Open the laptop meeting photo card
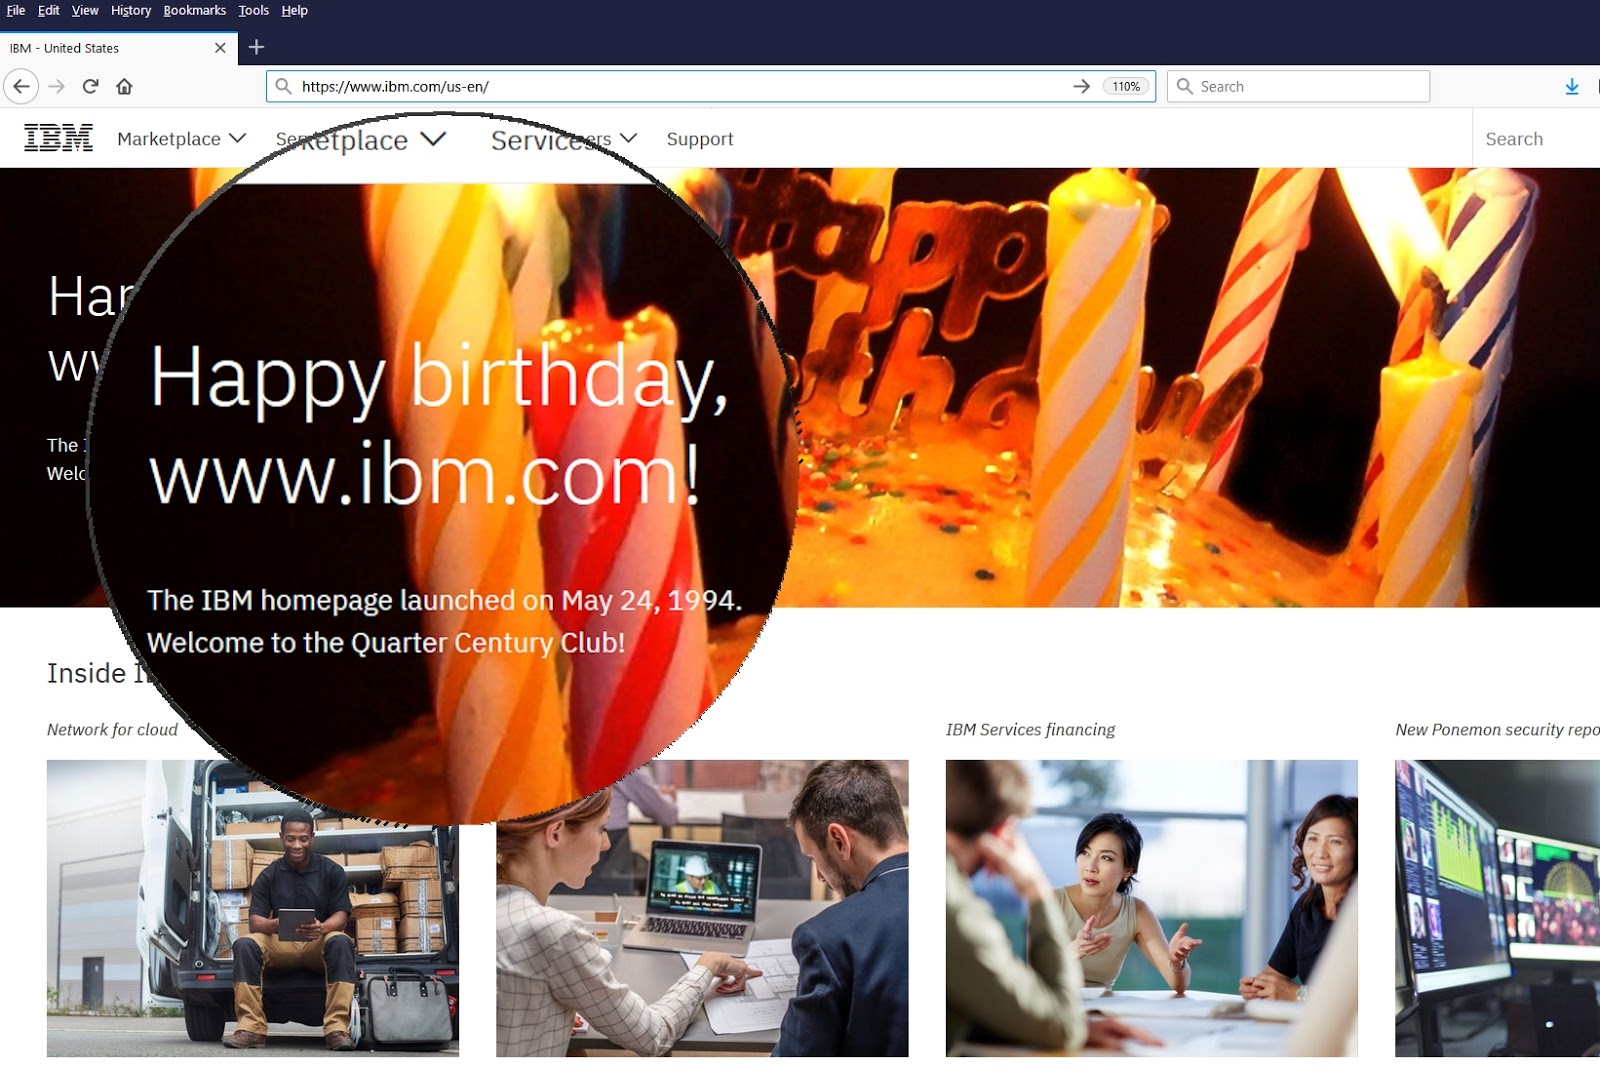Screen dimensions: 1600x1067 pyautogui.click(x=702, y=908)
